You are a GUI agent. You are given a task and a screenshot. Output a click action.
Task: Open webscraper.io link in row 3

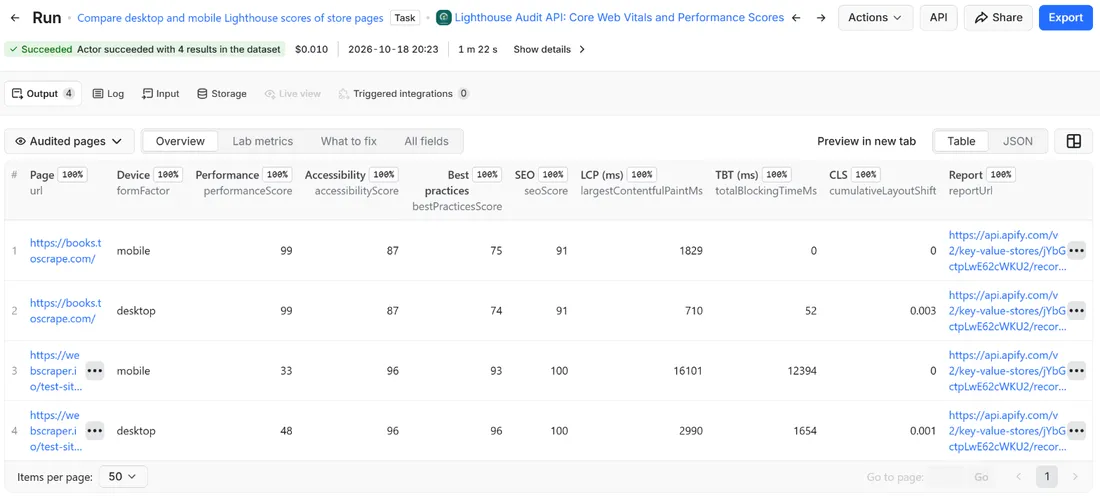55,371
